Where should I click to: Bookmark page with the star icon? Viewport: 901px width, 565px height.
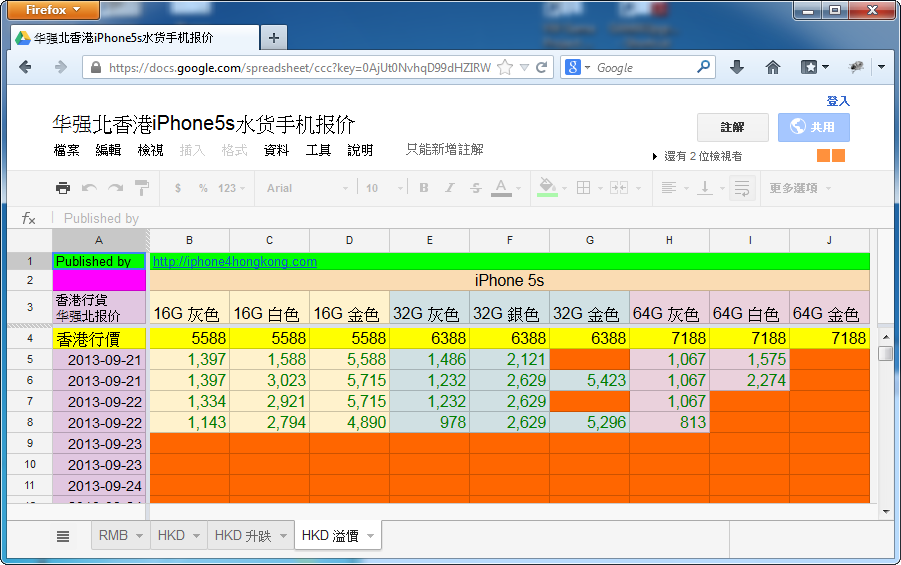505,67
